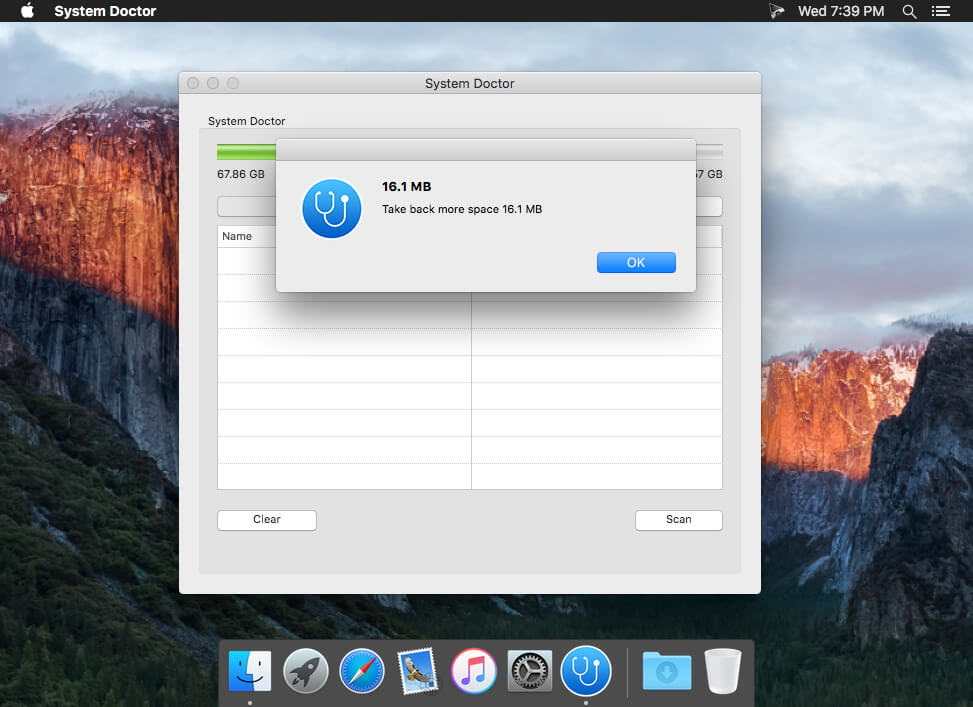The image size is (973, 707).
Task: Open System Preferences gear in the Dock
Action: (529, 671)
